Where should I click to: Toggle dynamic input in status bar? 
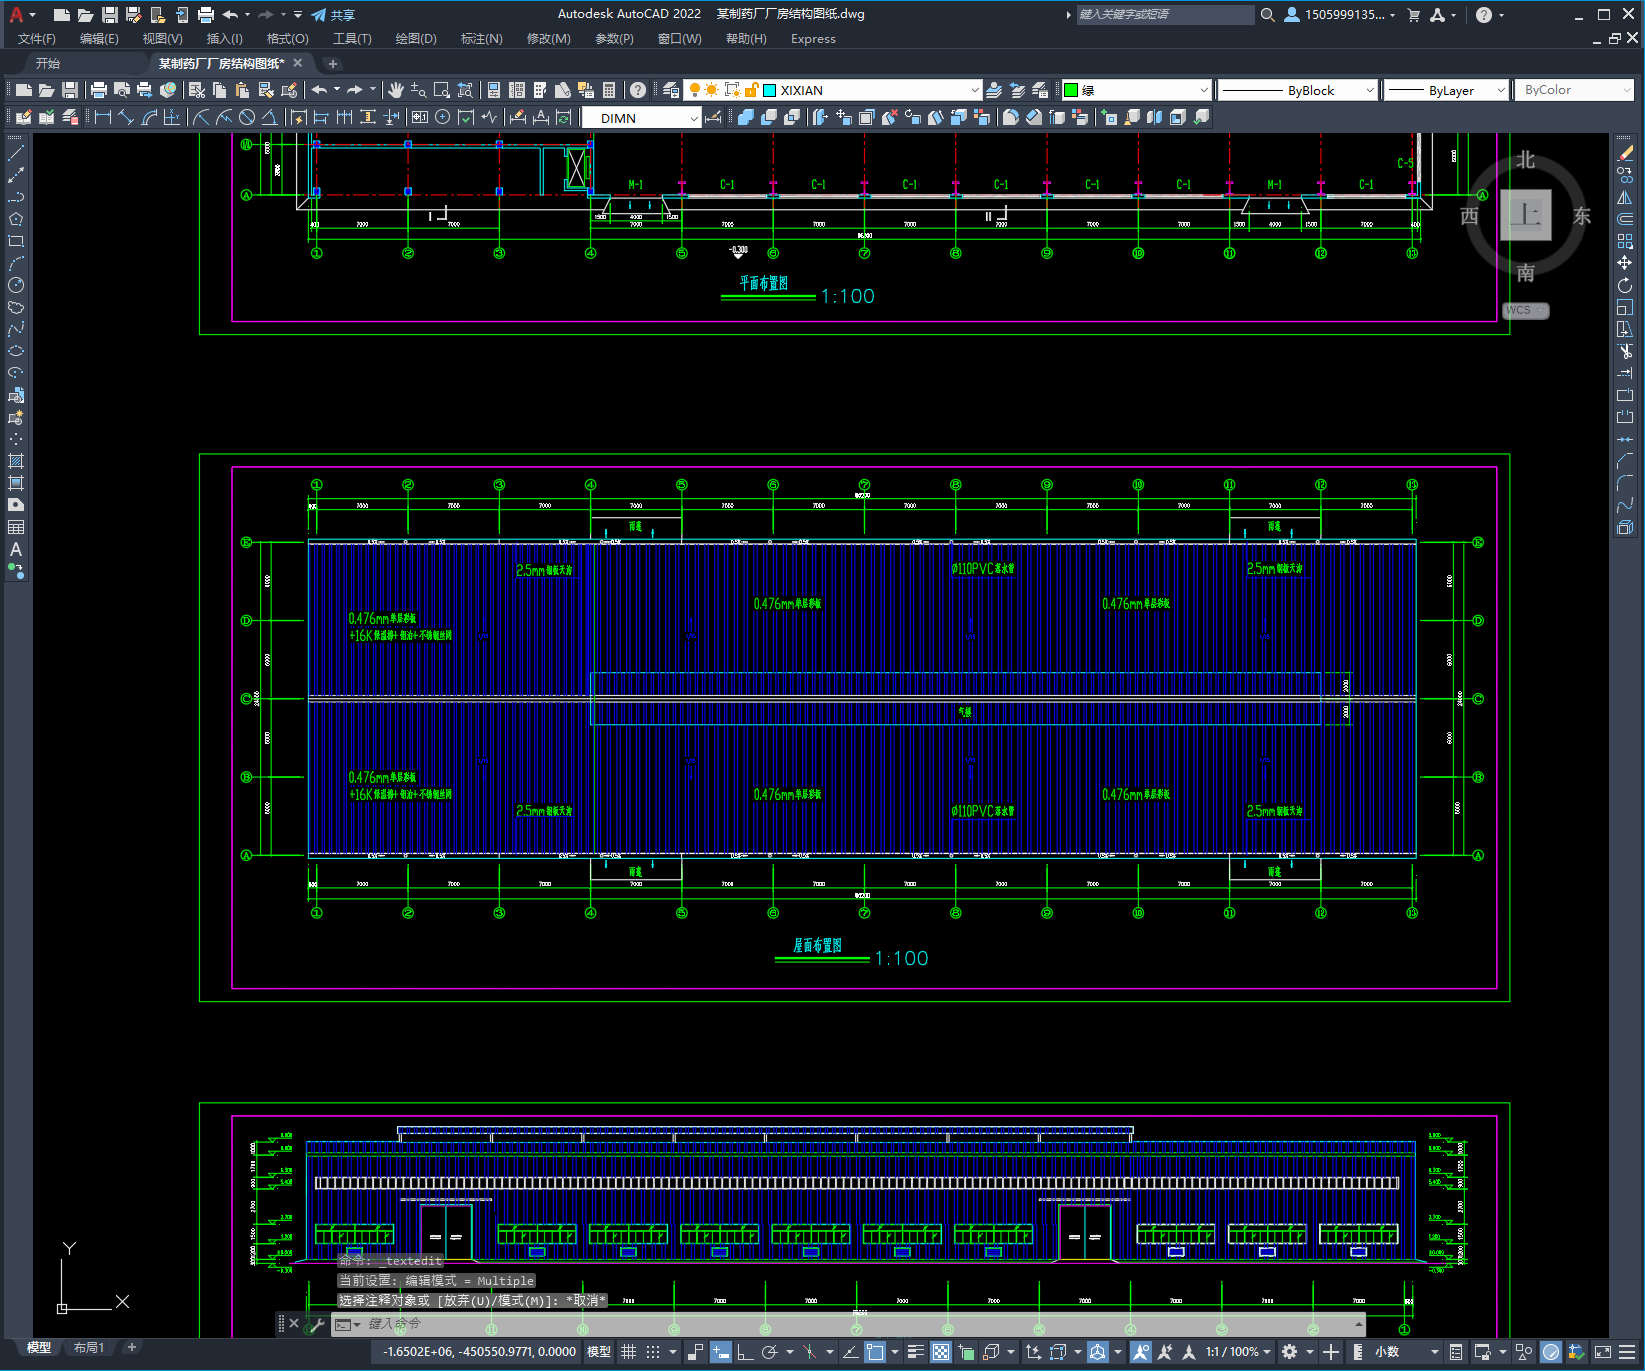pos(720,1352)
